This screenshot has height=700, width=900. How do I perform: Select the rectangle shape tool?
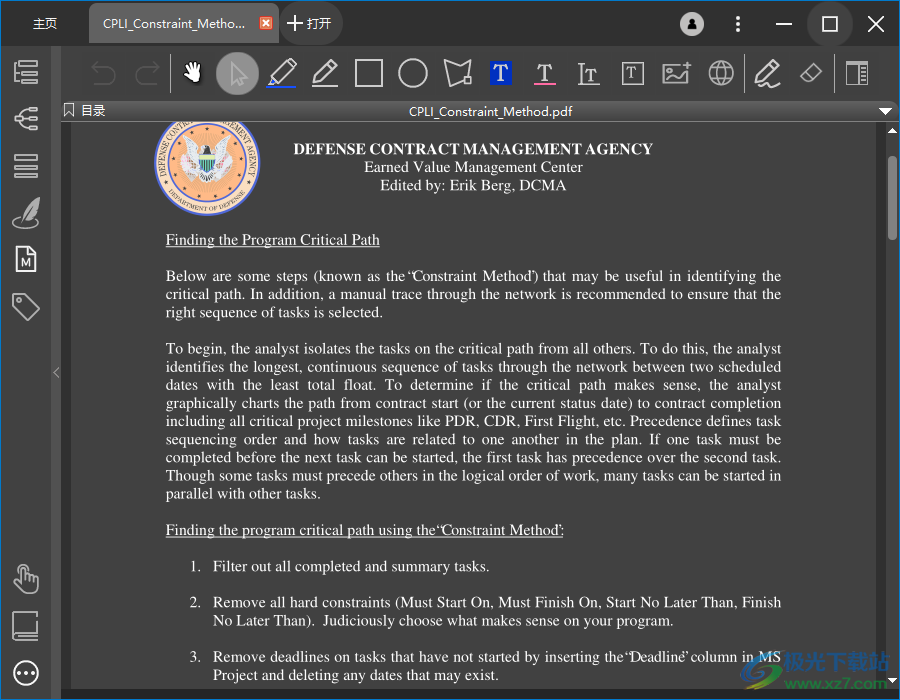(368, 73)
